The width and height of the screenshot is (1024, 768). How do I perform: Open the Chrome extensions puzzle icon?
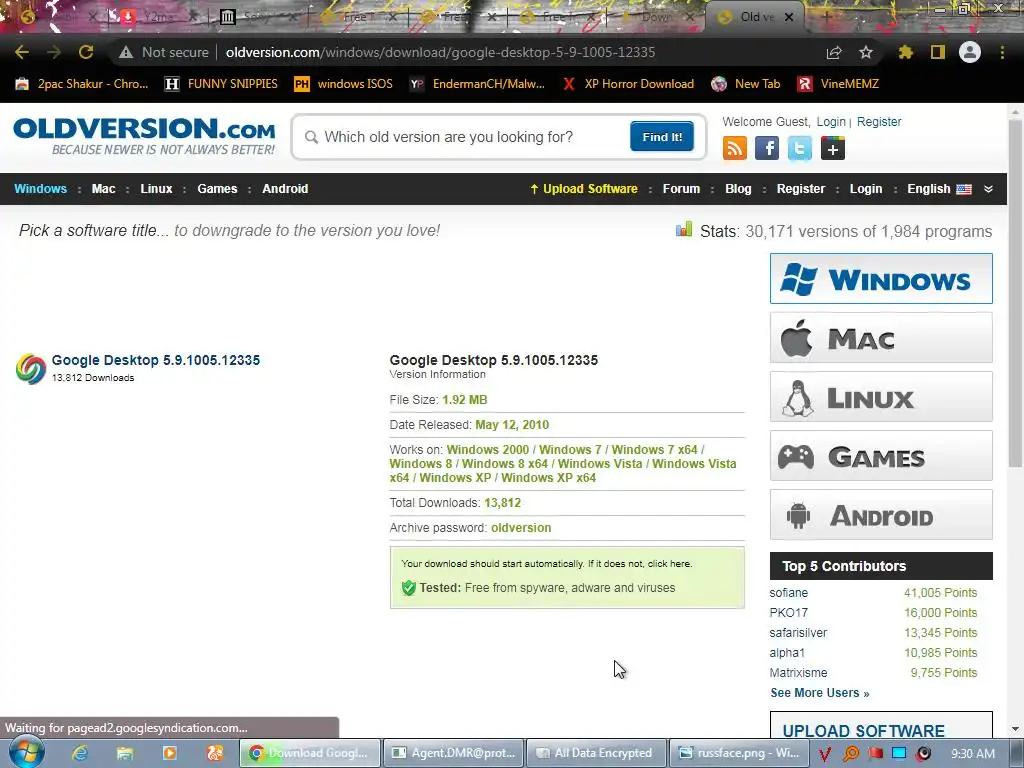point(906,52)
